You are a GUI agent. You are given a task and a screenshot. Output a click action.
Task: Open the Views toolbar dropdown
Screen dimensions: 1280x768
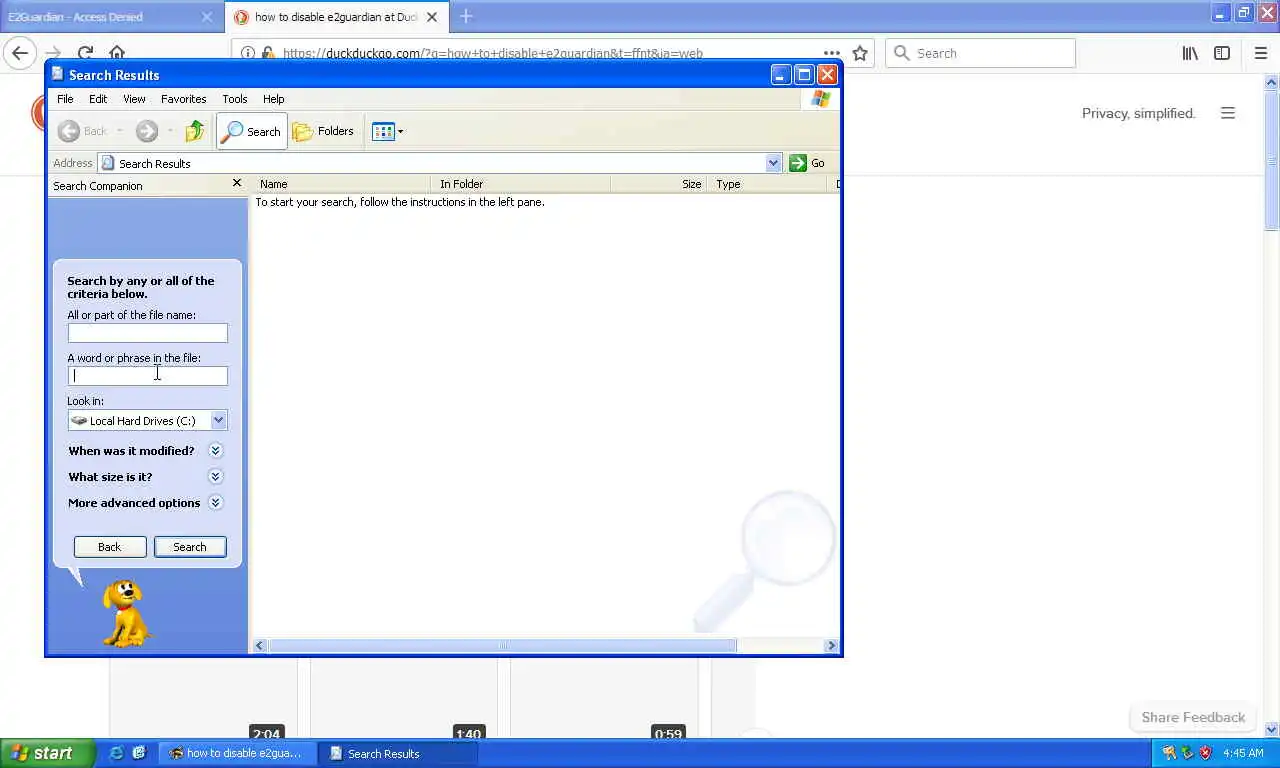388,131
